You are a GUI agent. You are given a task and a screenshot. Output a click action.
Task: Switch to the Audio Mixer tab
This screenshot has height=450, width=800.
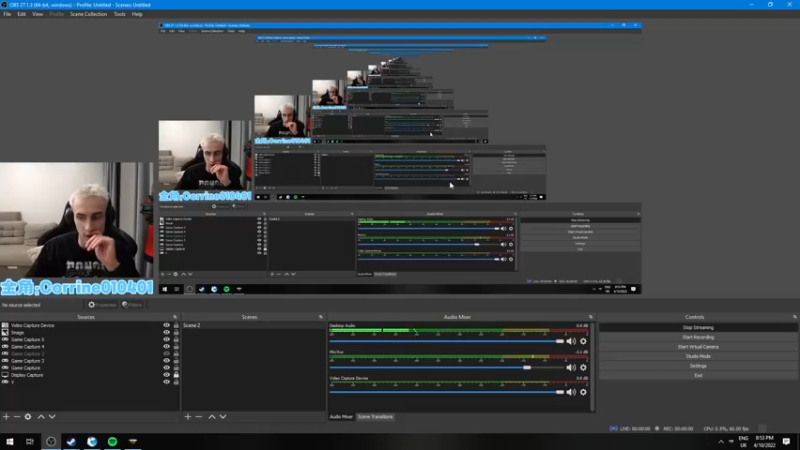tap(341, 417)
